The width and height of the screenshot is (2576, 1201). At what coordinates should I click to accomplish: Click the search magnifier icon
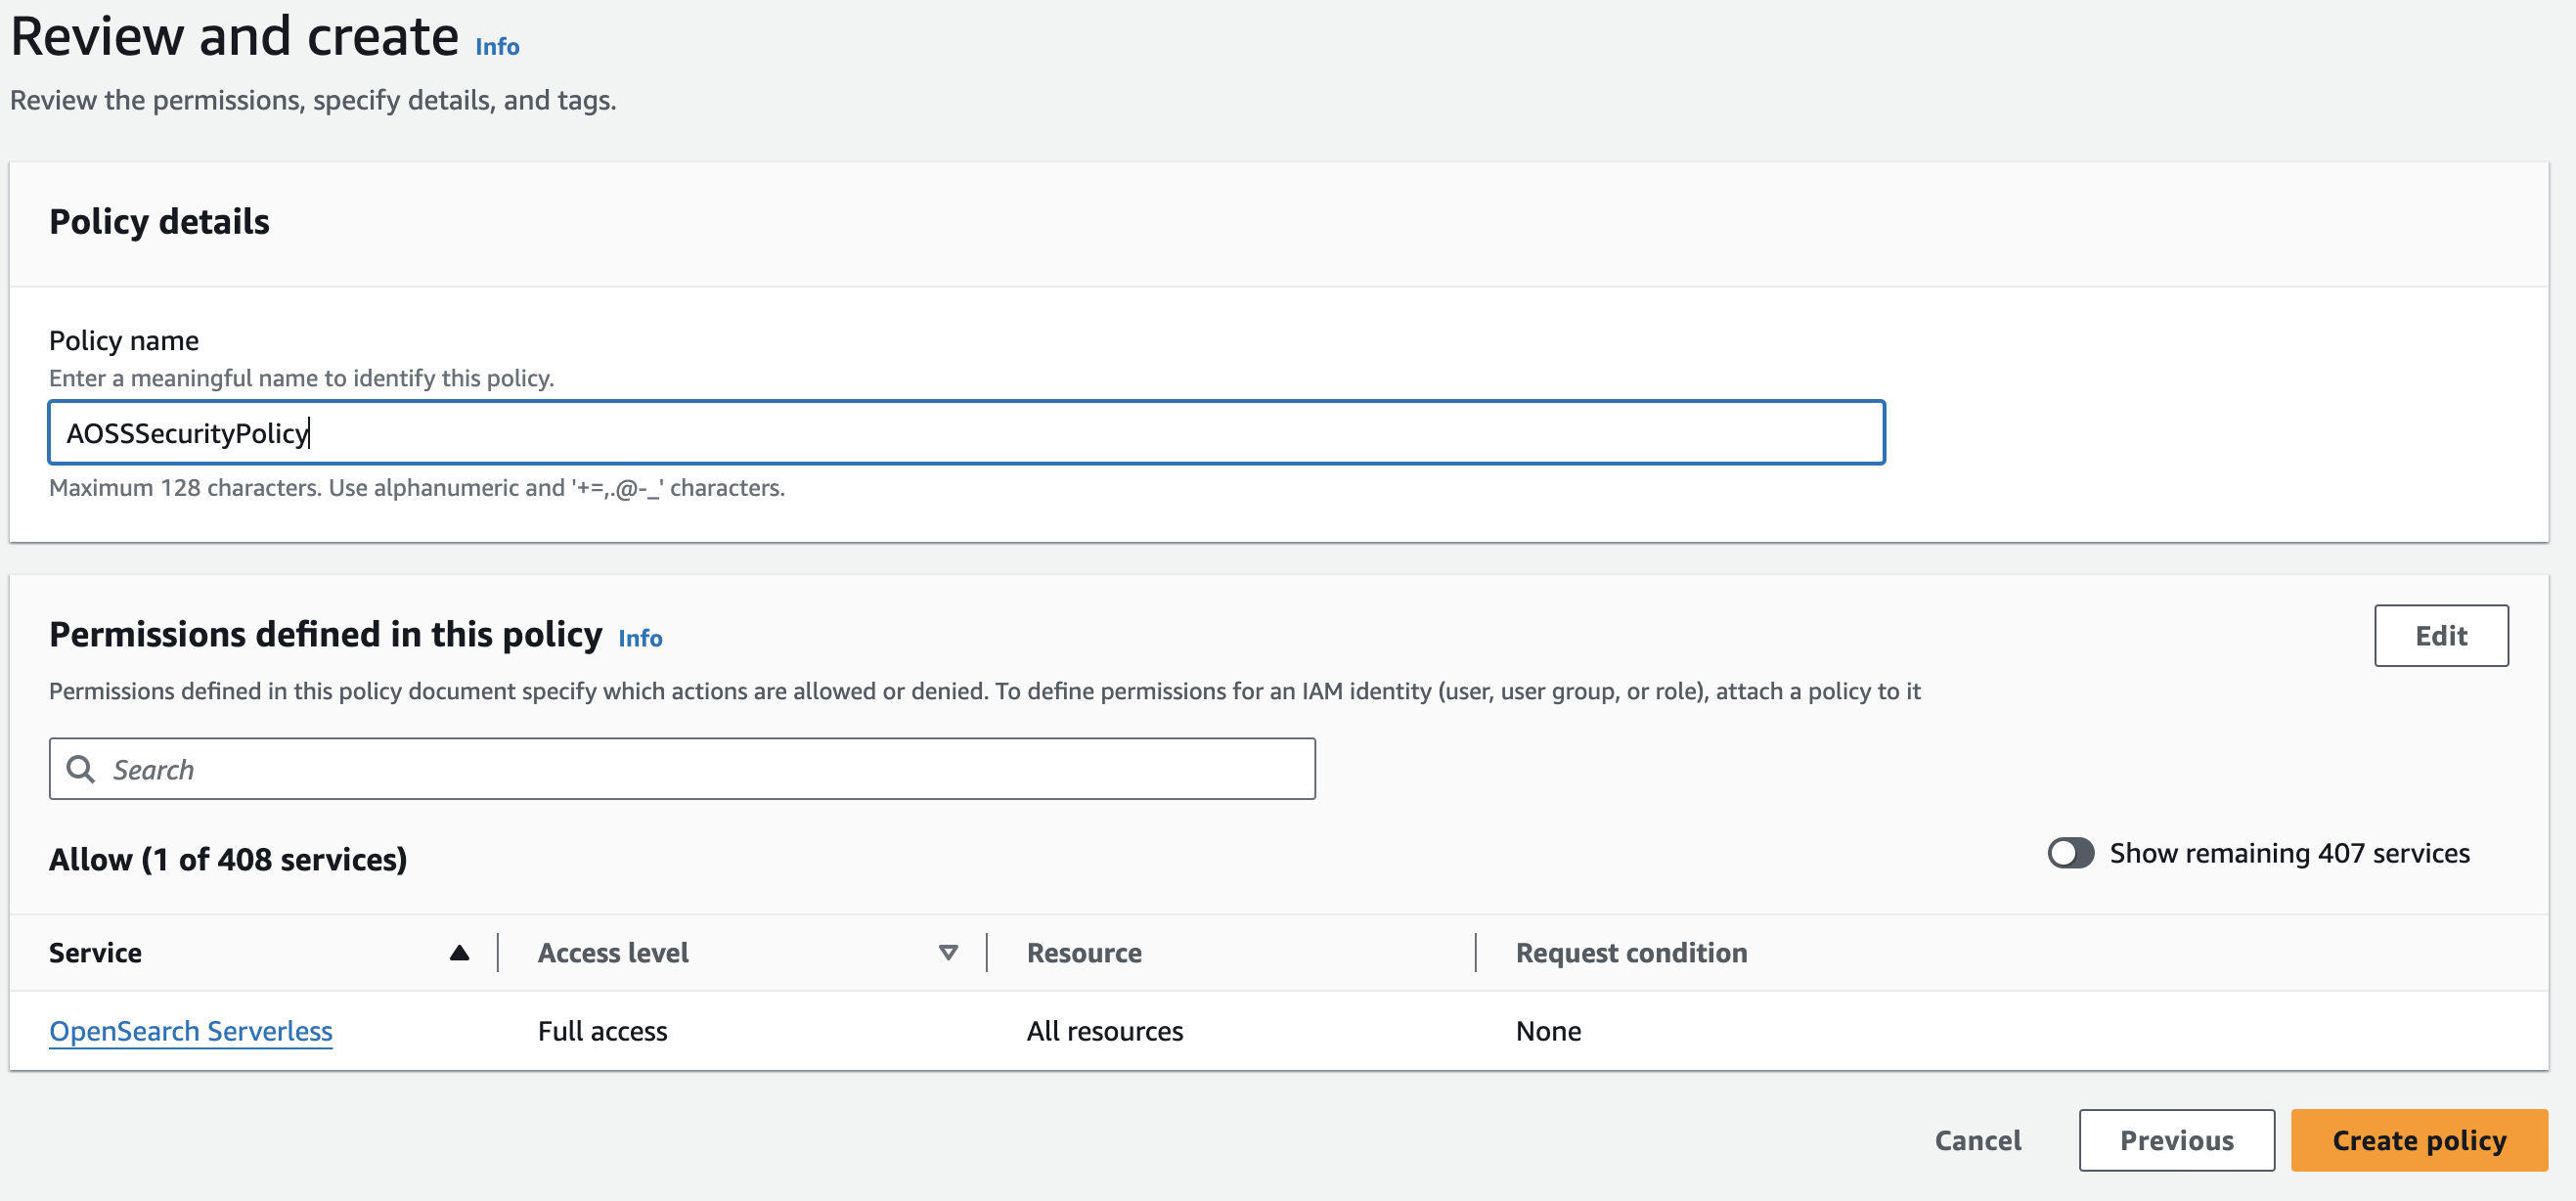[x=80, y=769]
